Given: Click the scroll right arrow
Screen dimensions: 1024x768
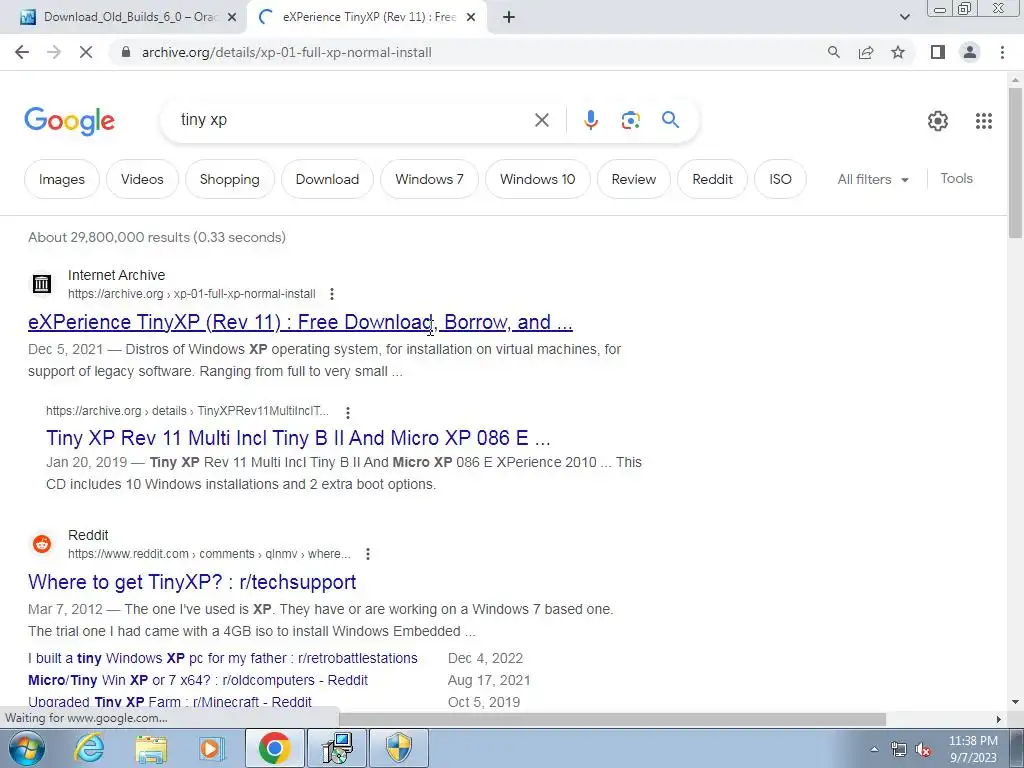Looking at the screenshot, I should (999, 719).
